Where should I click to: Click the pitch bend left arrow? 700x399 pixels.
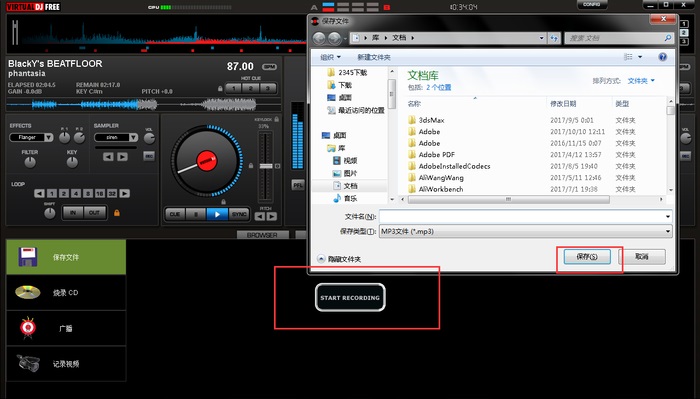tap(260, 216)
